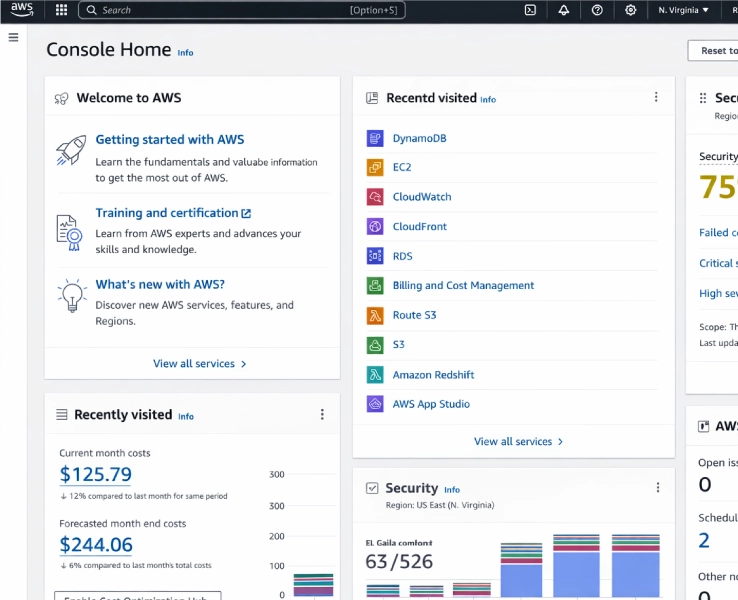Click View all services in Welcome widget

click(199, 364)
